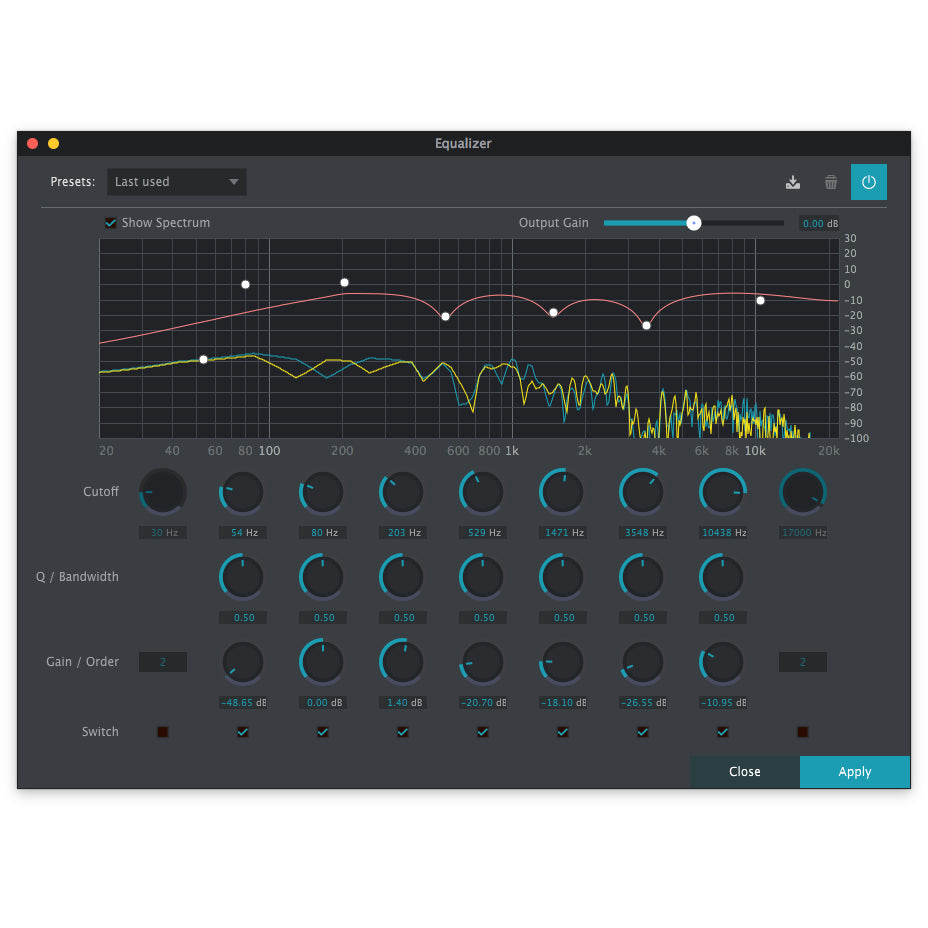The width and height of the screenshot is (928, 928).
Task: Click the 10438 Hz cutoff knob
Action: pos(722,492)
